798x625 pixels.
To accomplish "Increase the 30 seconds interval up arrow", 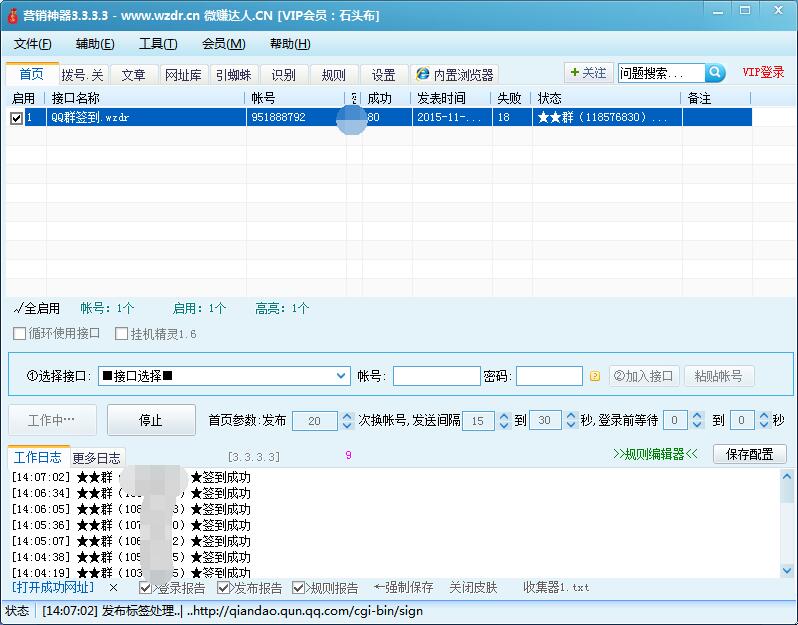I will tap(571, 416).
